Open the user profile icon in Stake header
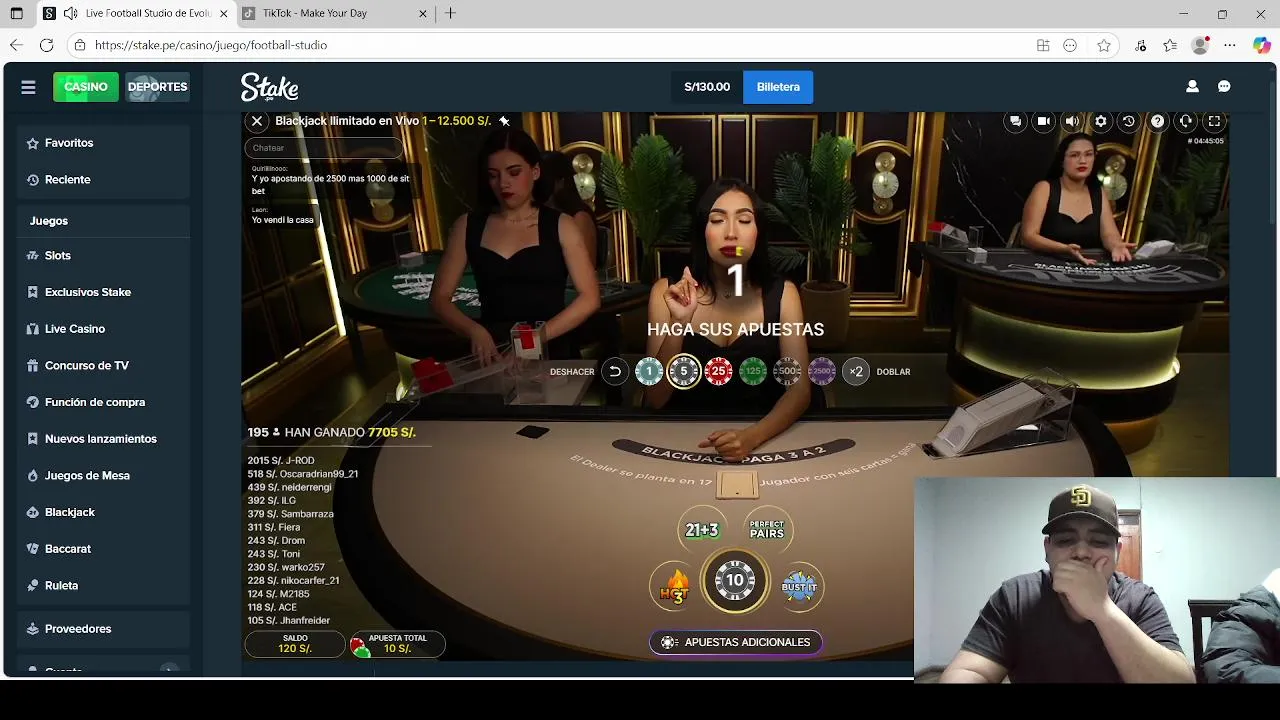 click(1192, 87)
